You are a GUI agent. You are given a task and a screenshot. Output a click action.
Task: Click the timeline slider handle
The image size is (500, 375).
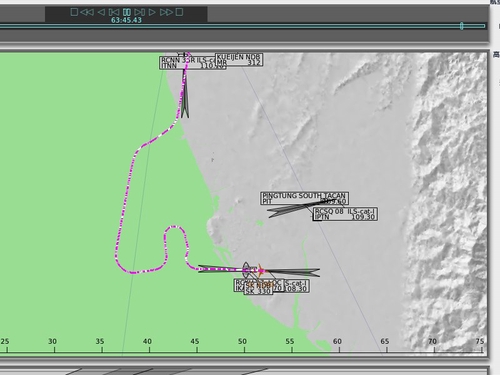tap(461, 26)
